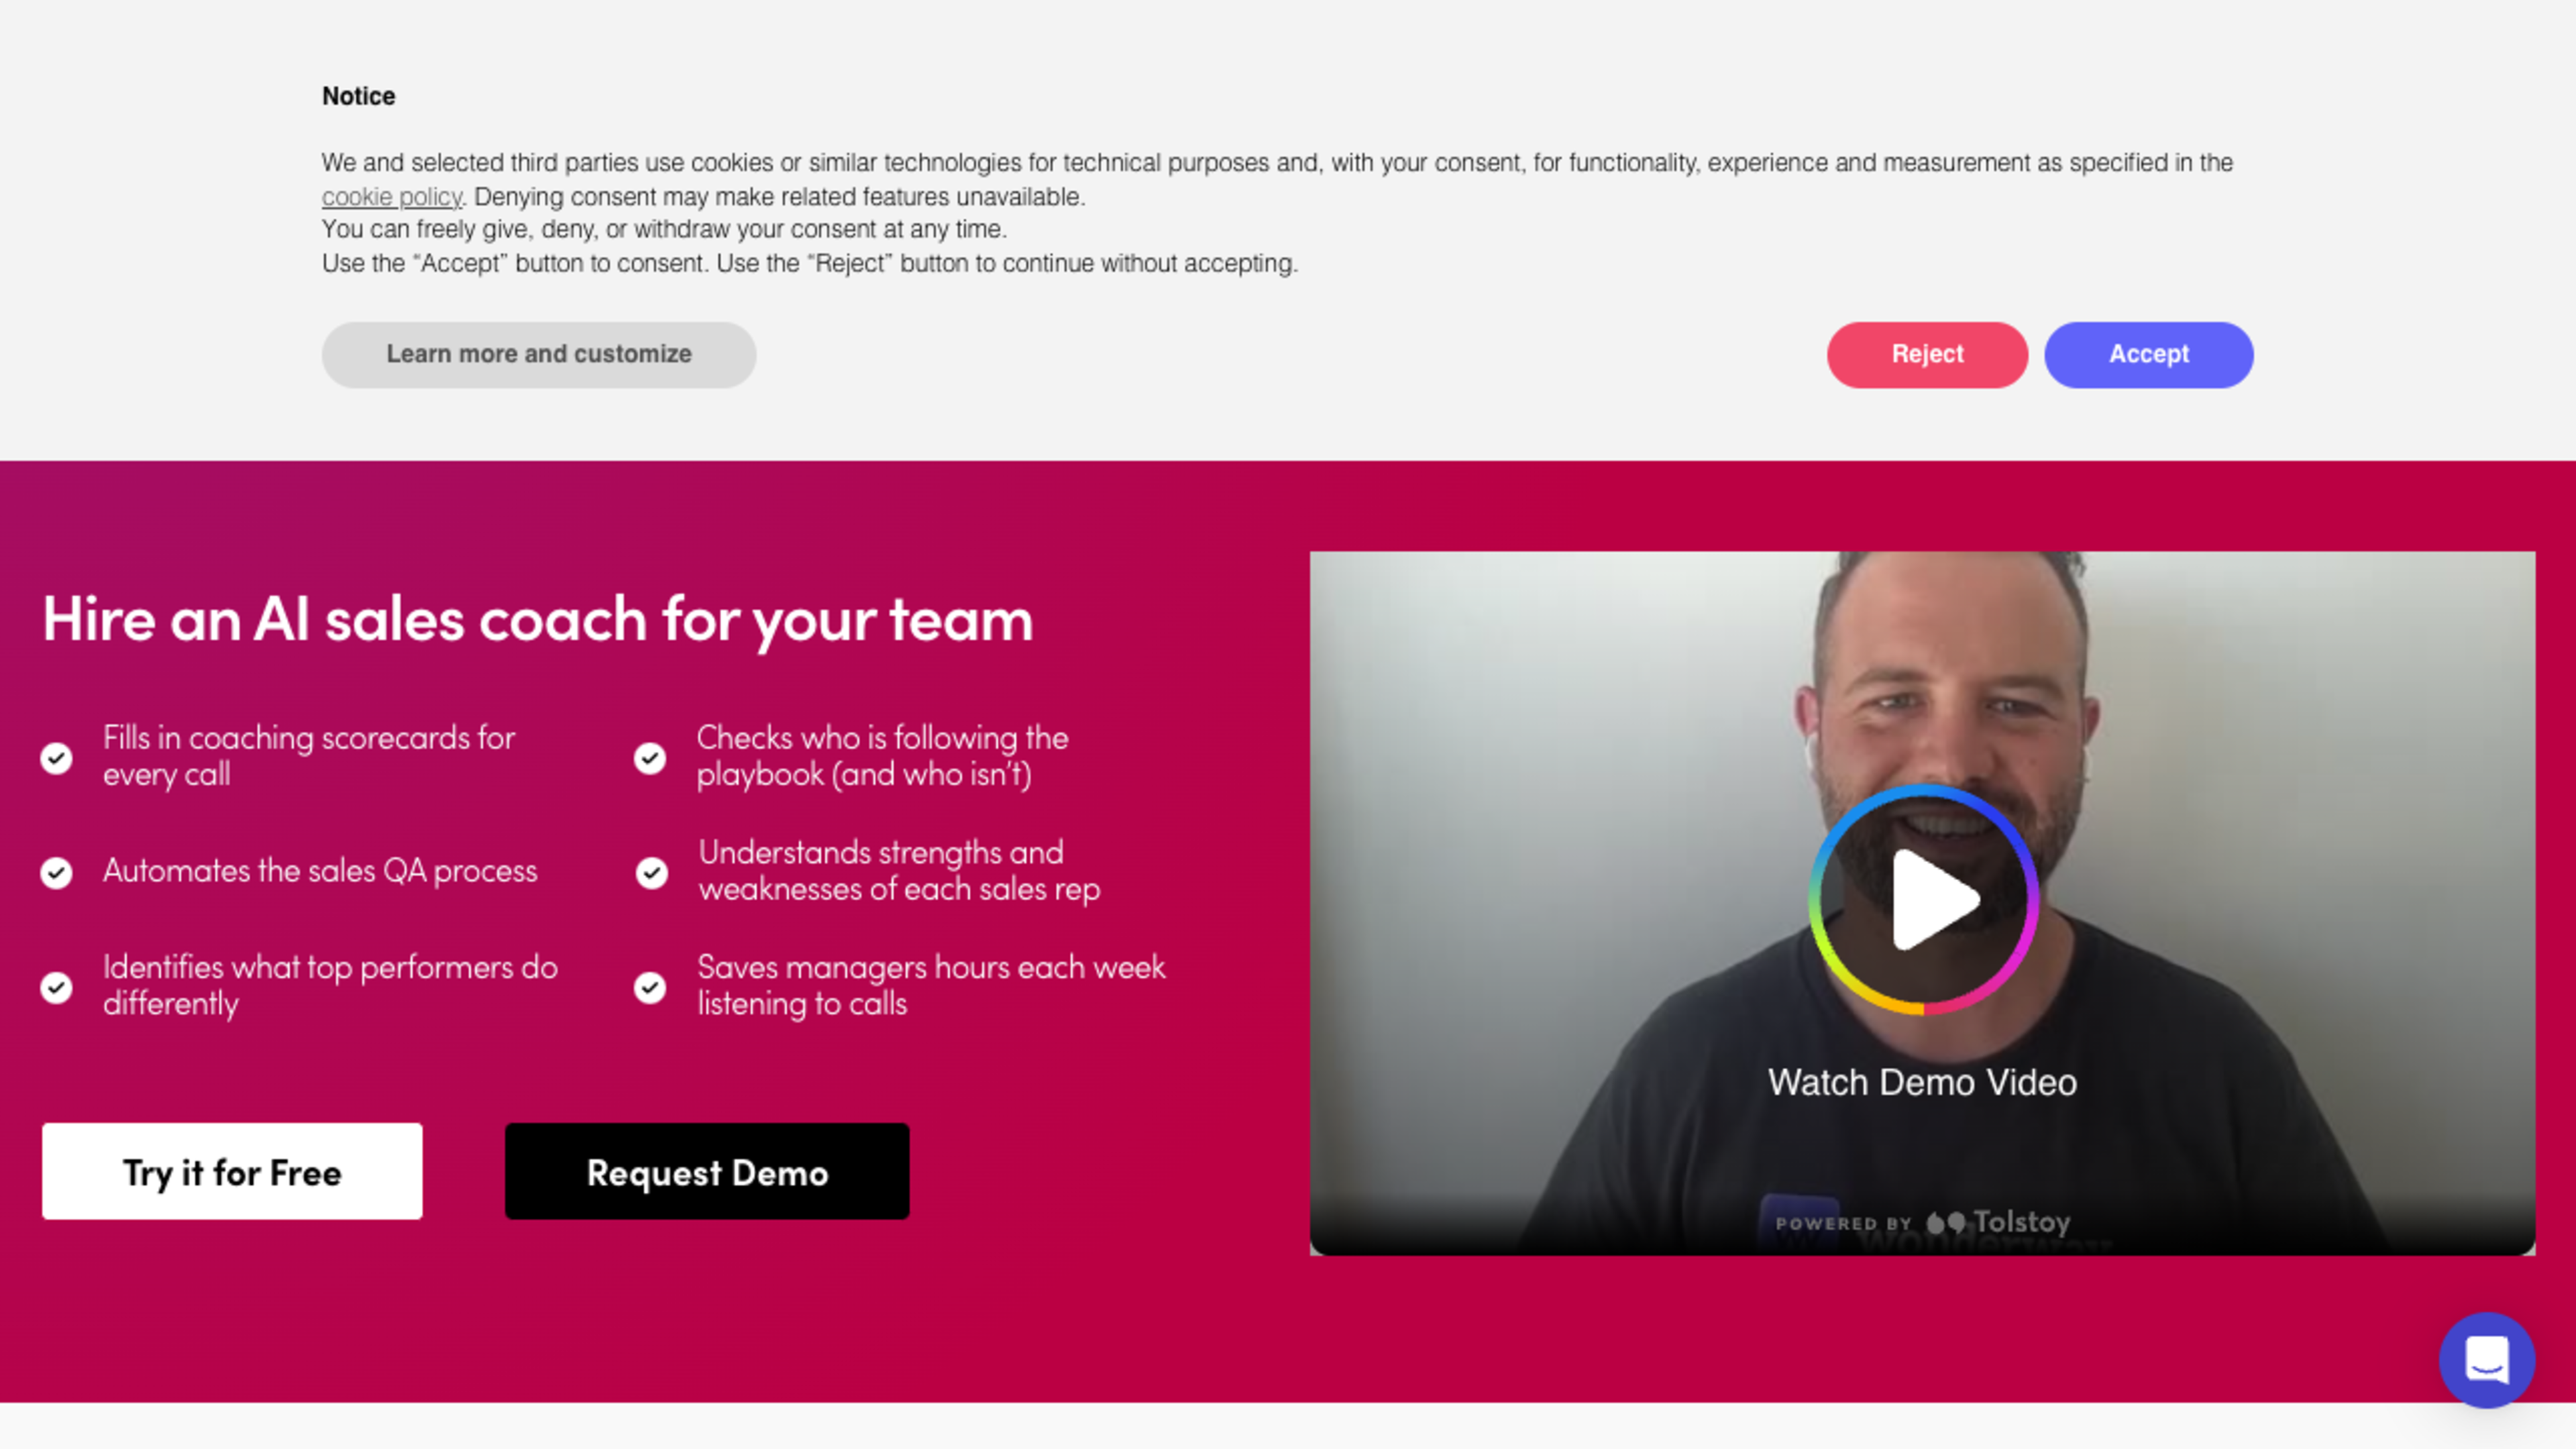Click checkmark beside coaching scorecards item

(x=57, y=758)
